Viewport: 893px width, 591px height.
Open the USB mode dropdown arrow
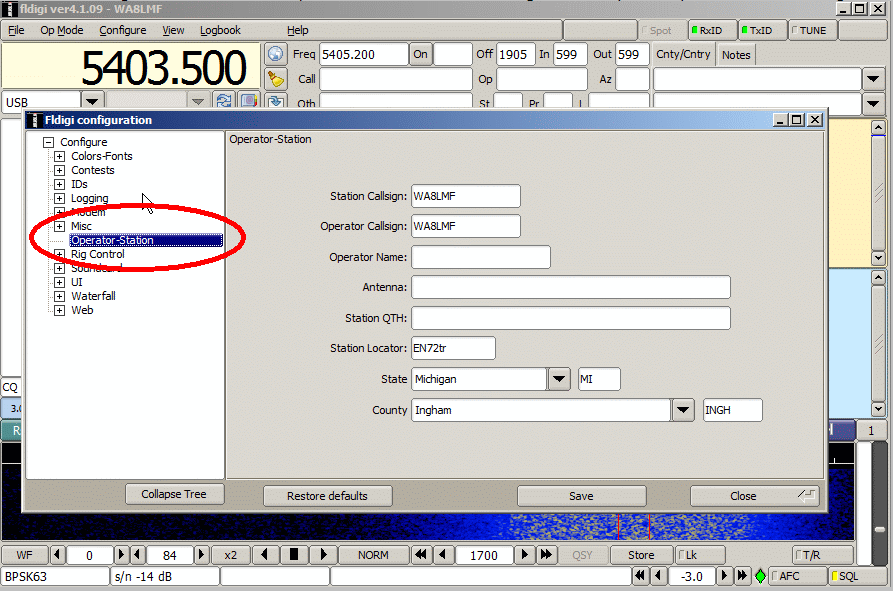click(x=92, y=101)
